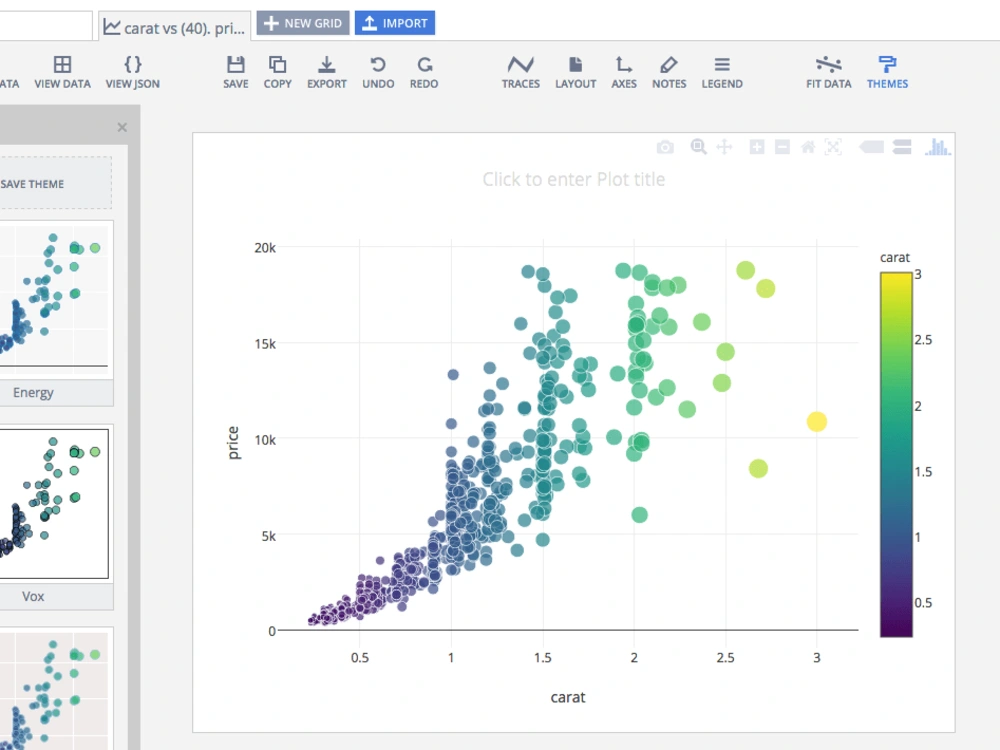Open the Notes annotation tool
The width and height of the screenshot is (1000, 750).
pos(668,70)
